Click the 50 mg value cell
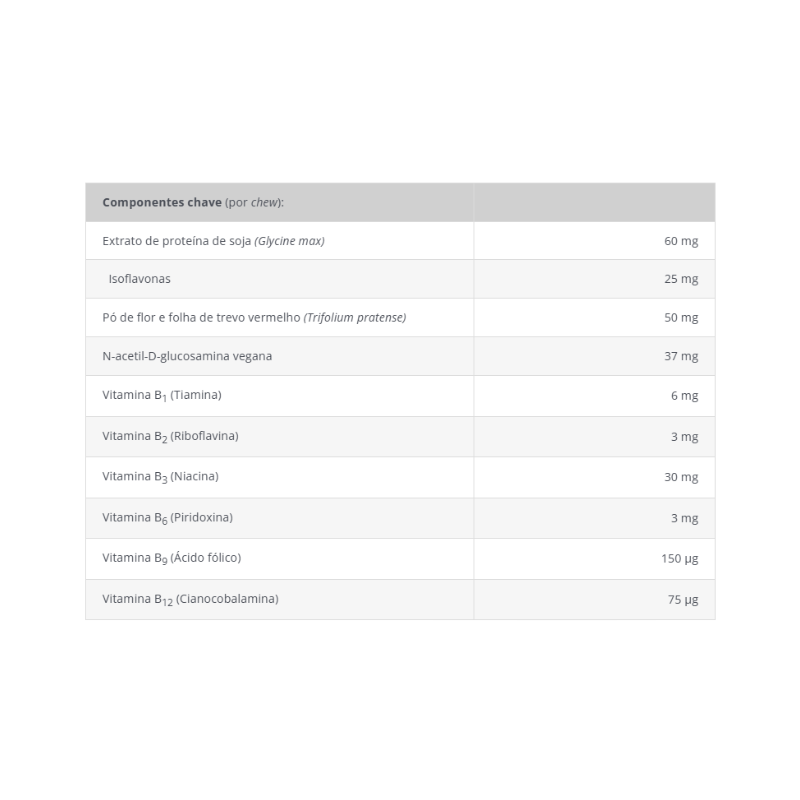 pos(681,317)
